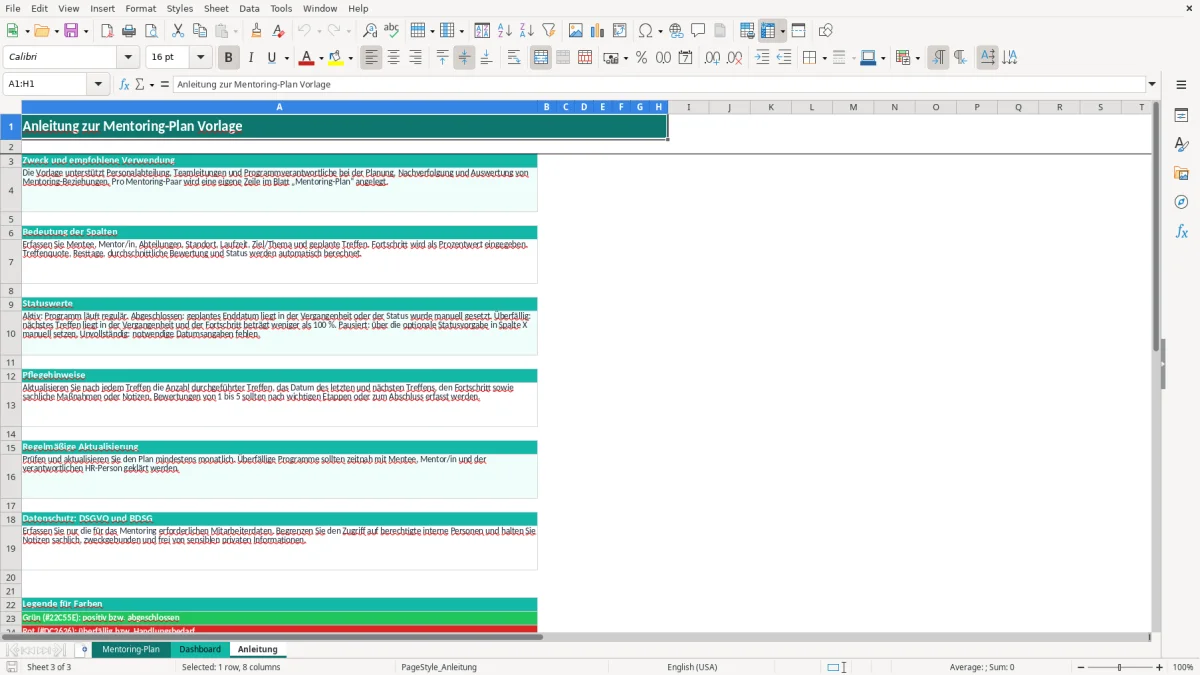Open Print Preview
Viewport: 1200px width, 675px height.
(151, 31)
